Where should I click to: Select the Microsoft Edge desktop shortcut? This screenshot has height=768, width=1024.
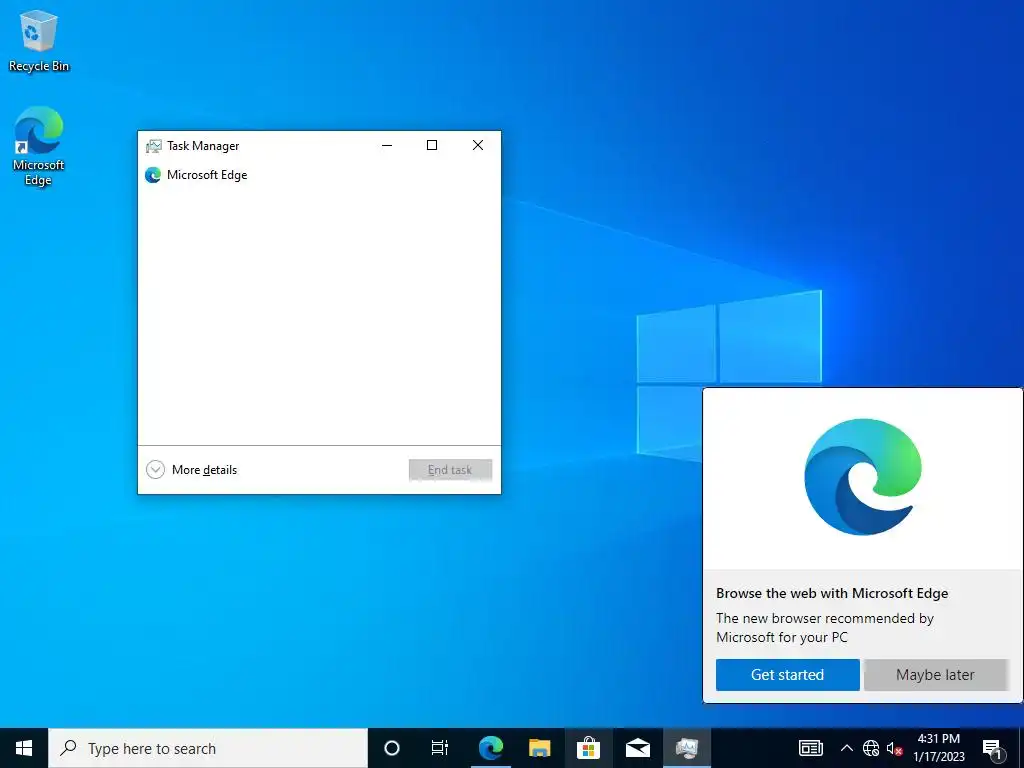[x=39, y=146]
